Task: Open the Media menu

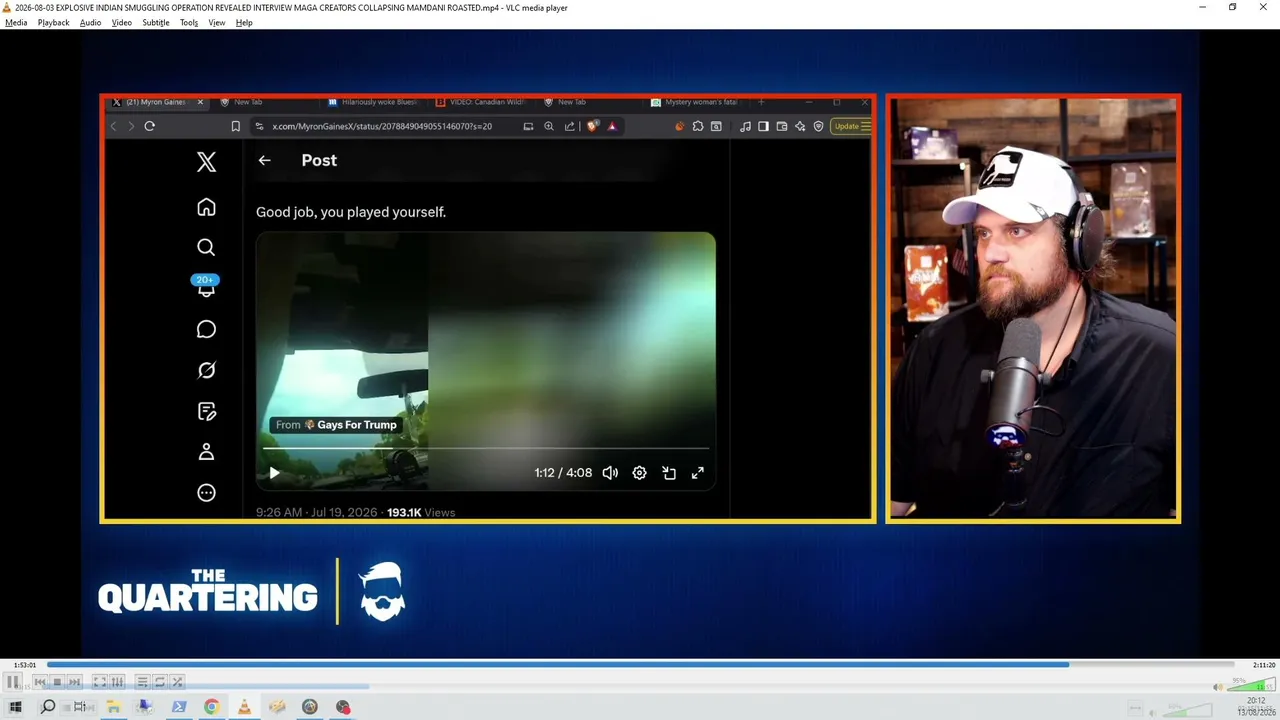Action: pyautogui.click(x=16, y=23)
